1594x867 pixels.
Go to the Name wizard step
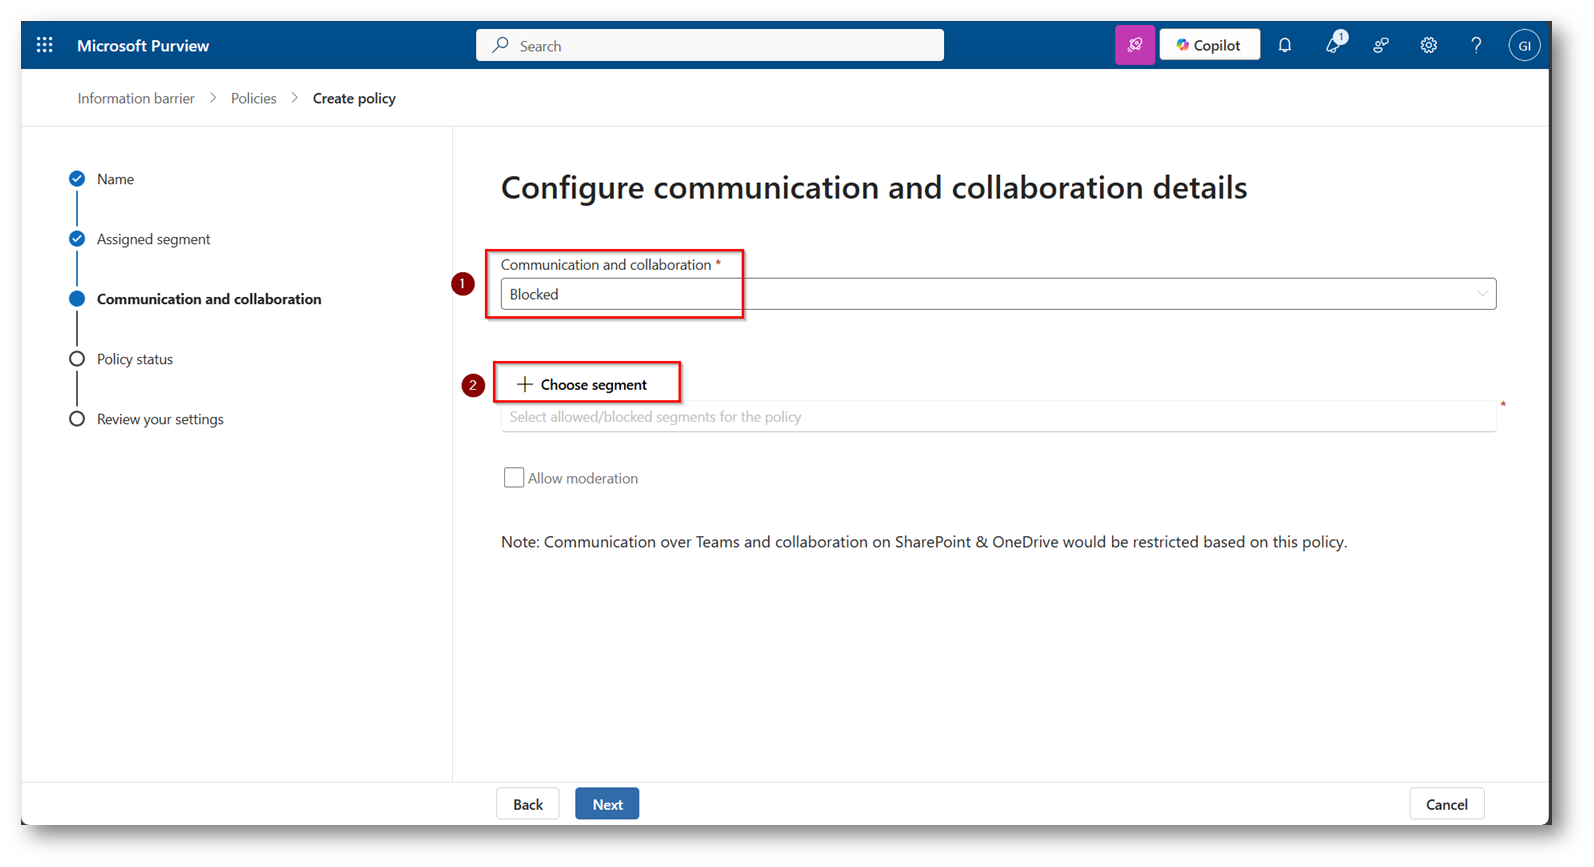click(x=115, y=179)
